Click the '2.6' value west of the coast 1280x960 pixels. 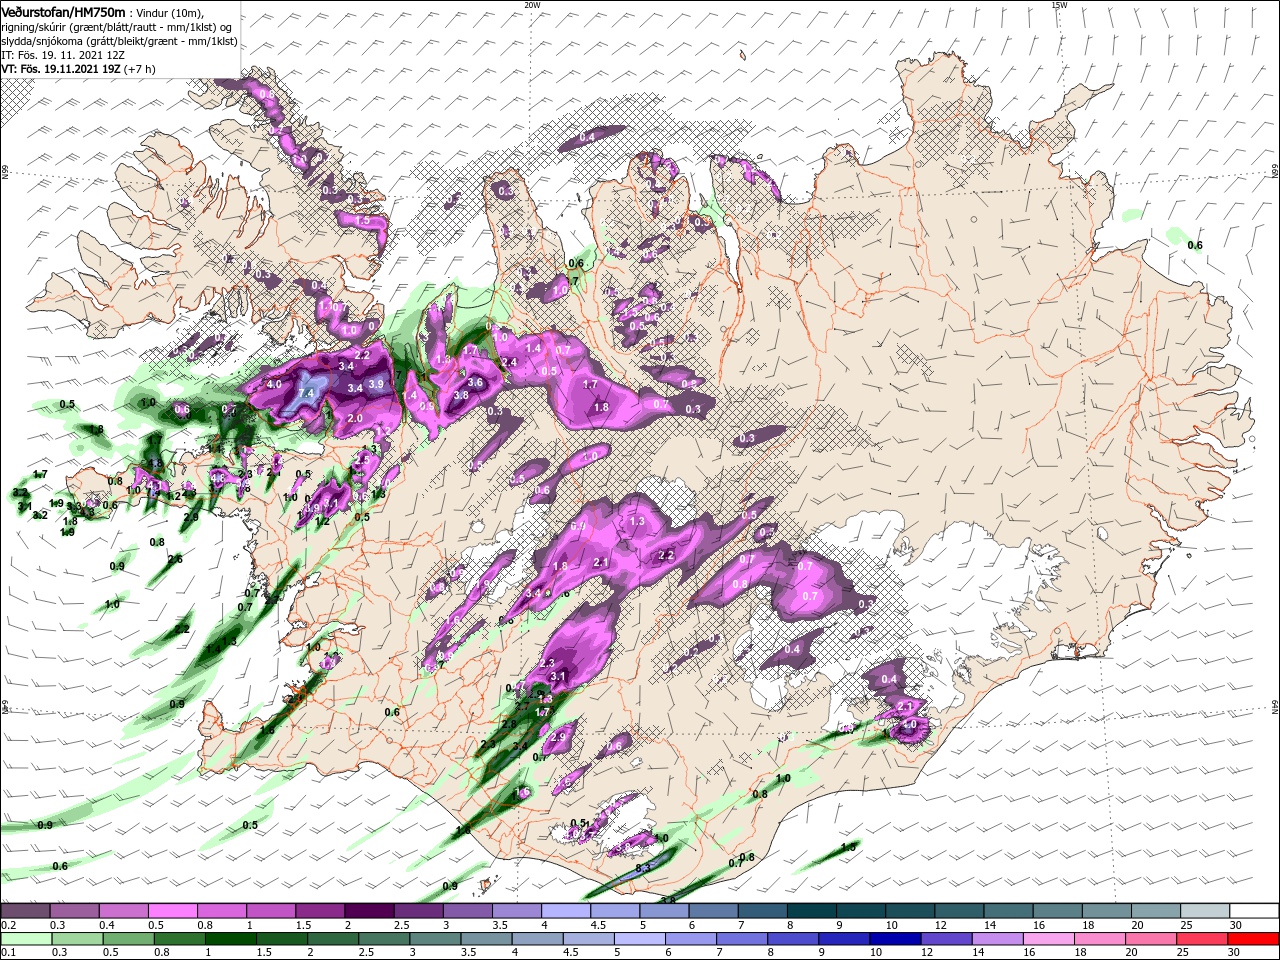tap(175, 559)
